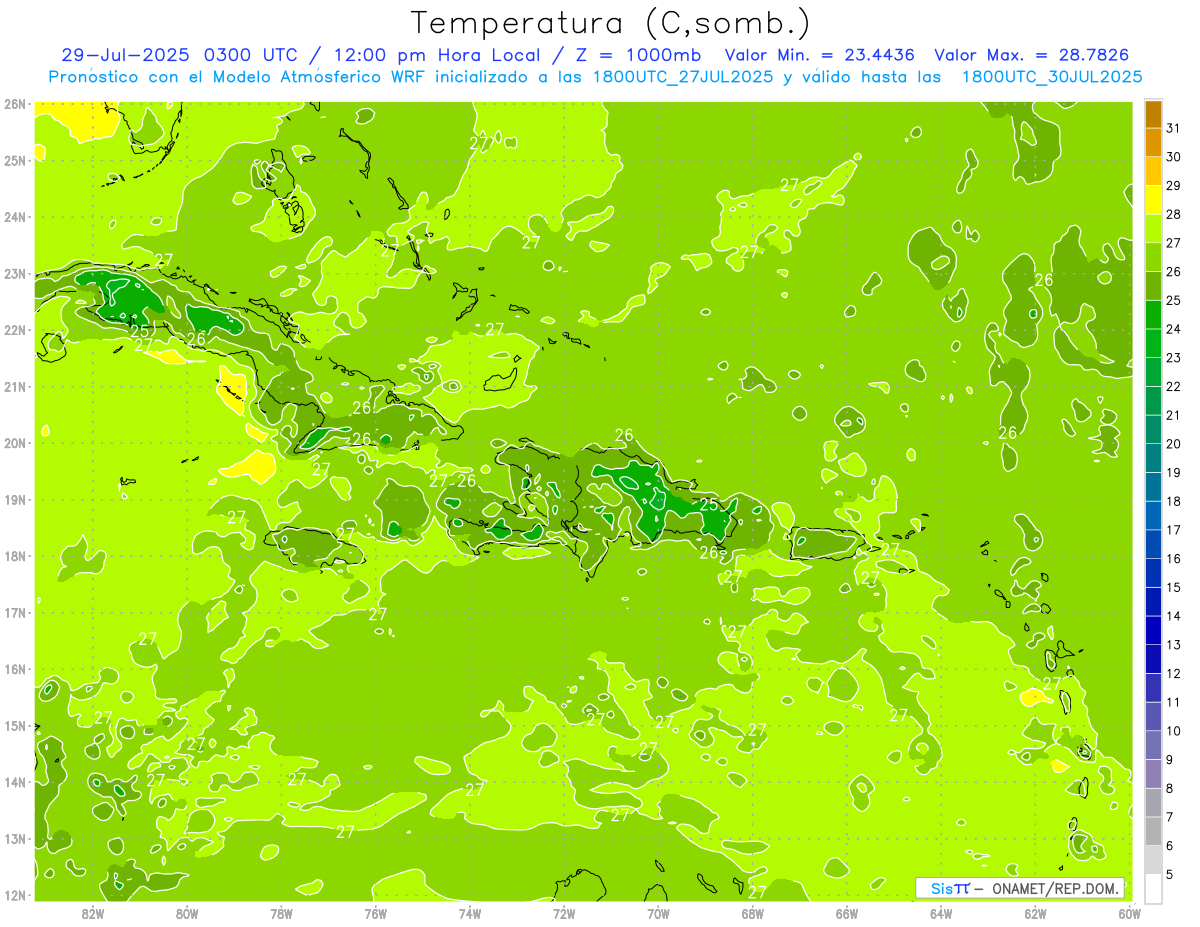Click the "Z = 1000mb" level text
Viewport: 1200px width, 927px height.
[x=638, y=55]
